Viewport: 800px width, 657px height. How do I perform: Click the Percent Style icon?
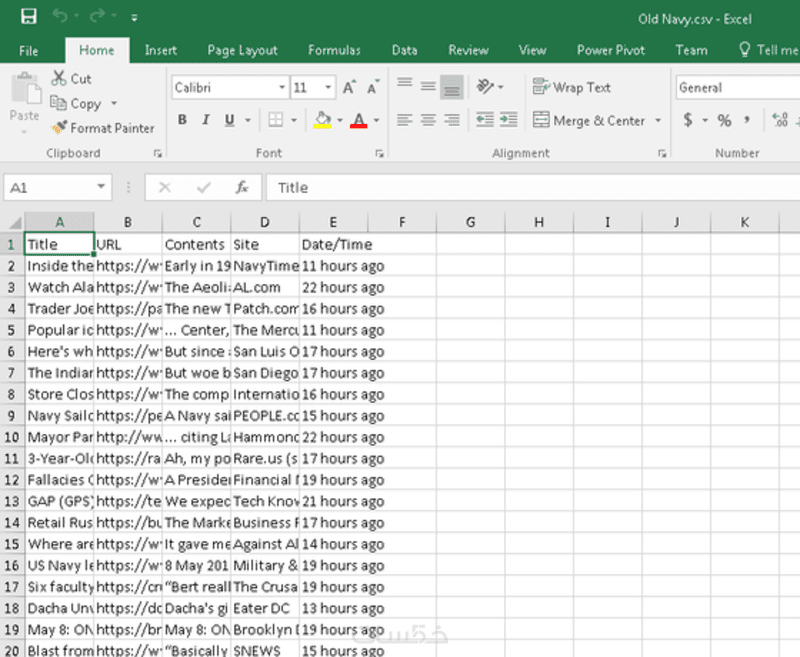(x=724, y=120)
